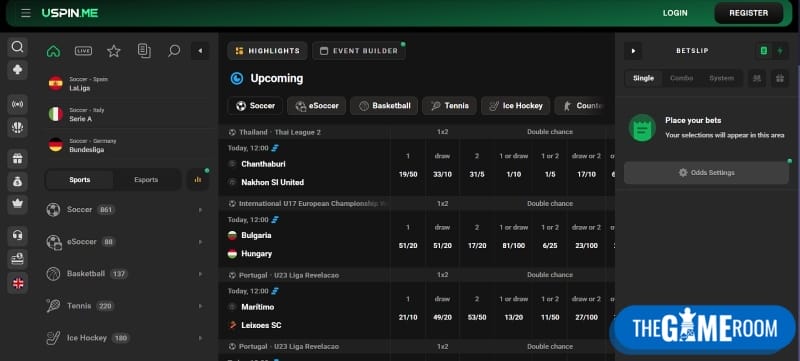Viewport: 800px width, 361px height.
Task: Open the basketball sidebar icon
Action: (17, 126)
